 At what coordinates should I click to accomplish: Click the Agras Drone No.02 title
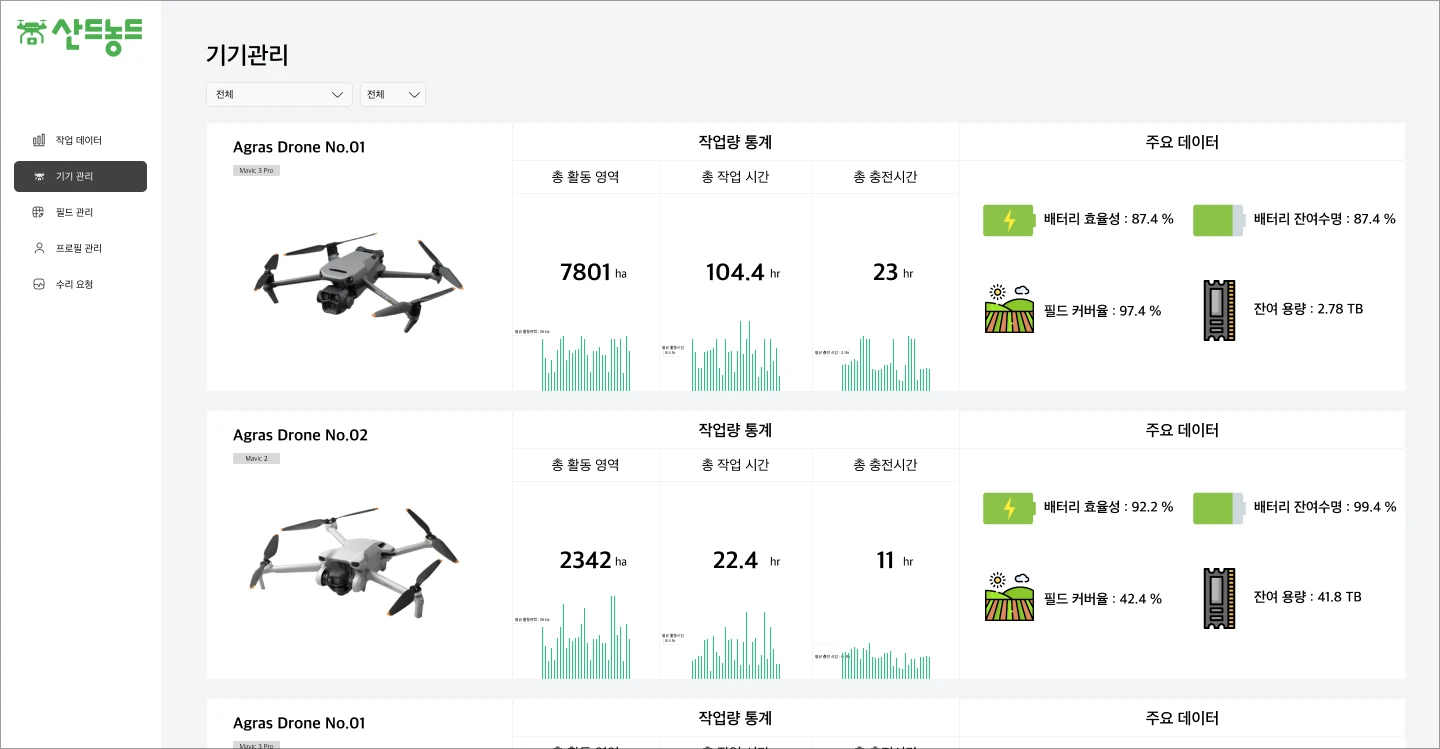[300, 435]
